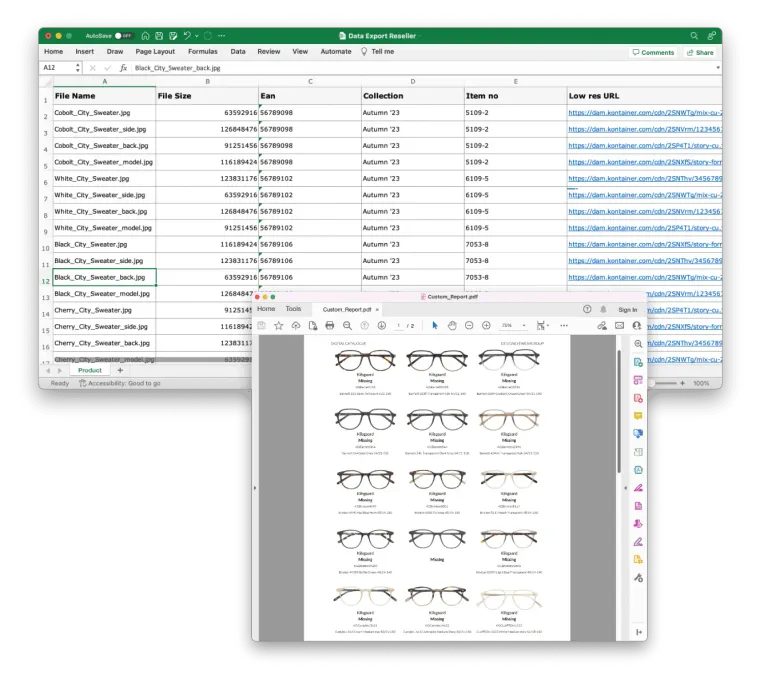Open the Insert ribbon tab
Screen dimensions: 768x686
[x=84, y=51]
